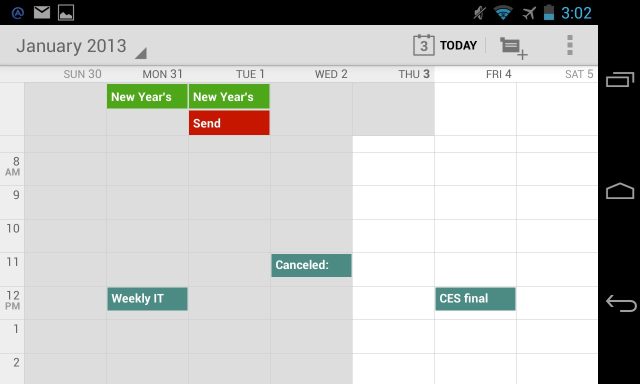
Task: Open the recent apps button
Action: 620,79
